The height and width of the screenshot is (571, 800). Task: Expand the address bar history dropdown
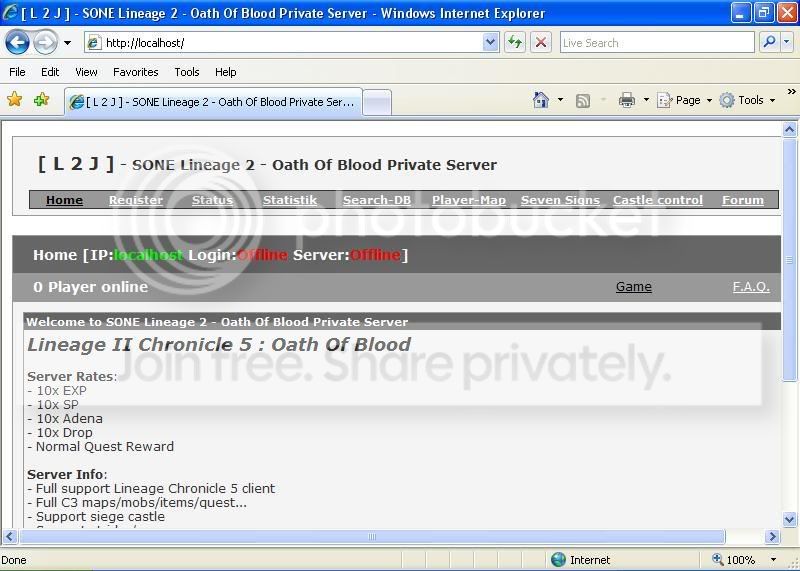[x=490, y=43]
